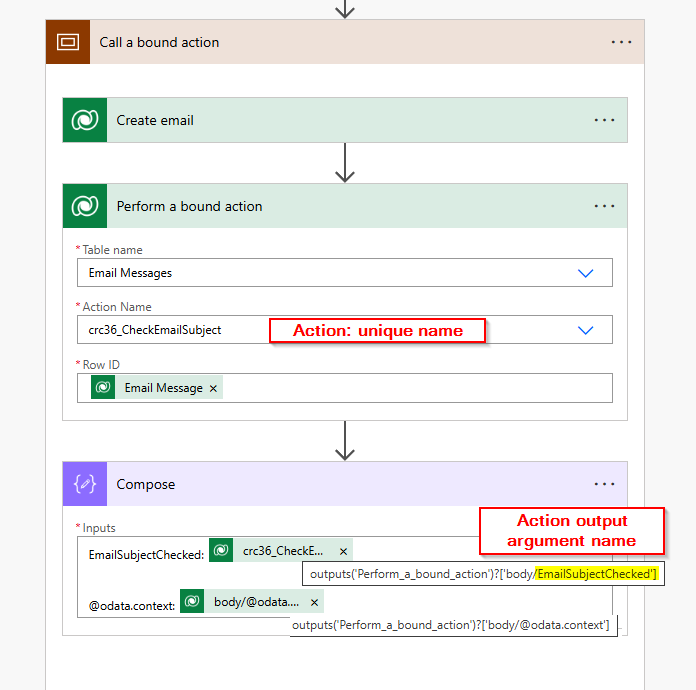Open the Call a bound action ellipsis menu
The width and height of the screenshot is (696, 690).
click(x=621, y=42)
